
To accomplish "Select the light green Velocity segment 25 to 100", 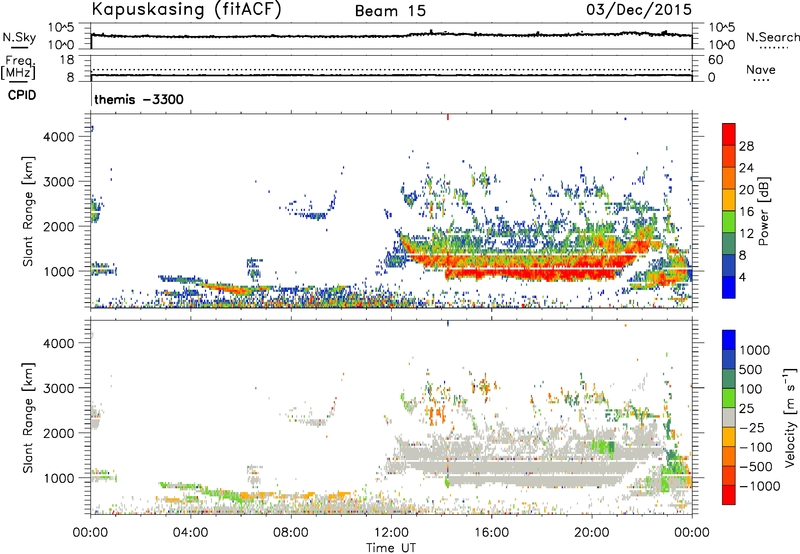I will point(729,398).
